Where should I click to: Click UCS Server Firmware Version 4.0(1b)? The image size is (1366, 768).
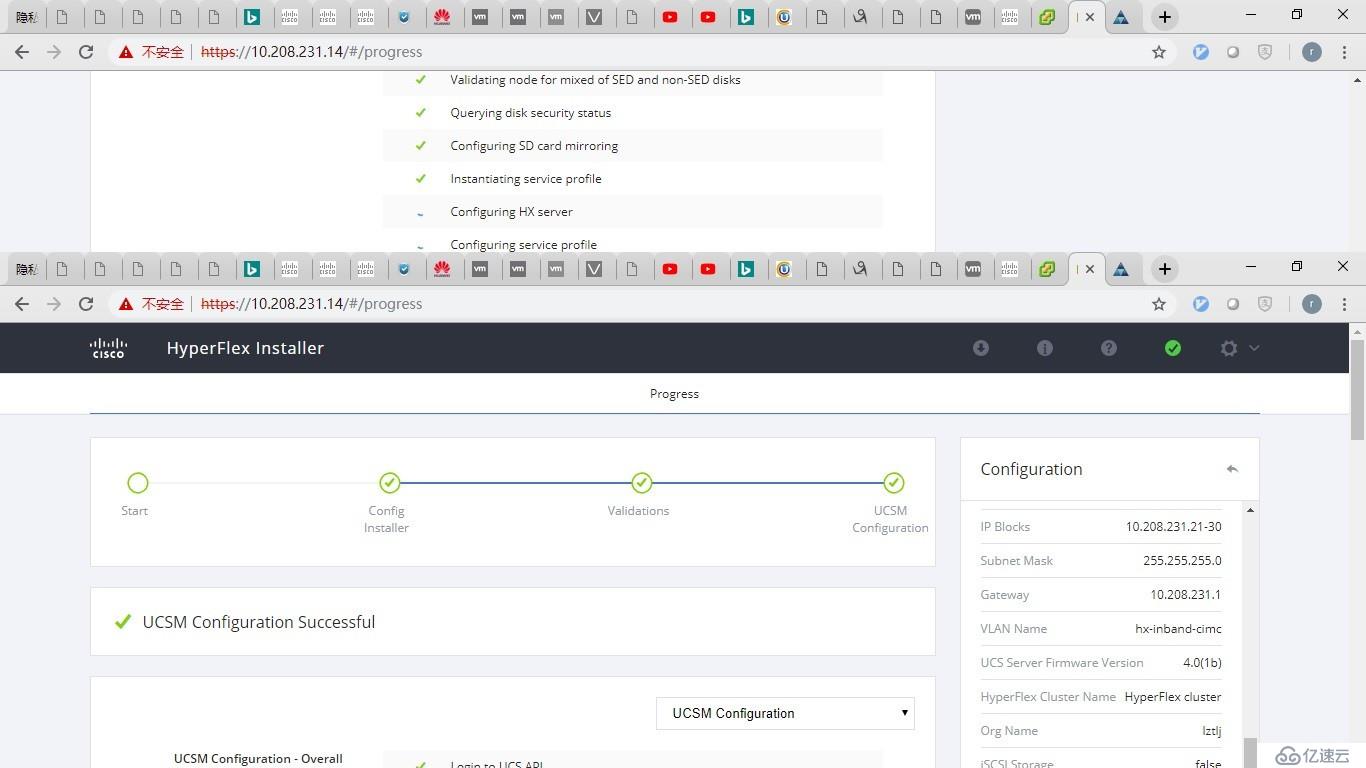click(x=1202, y=663)
